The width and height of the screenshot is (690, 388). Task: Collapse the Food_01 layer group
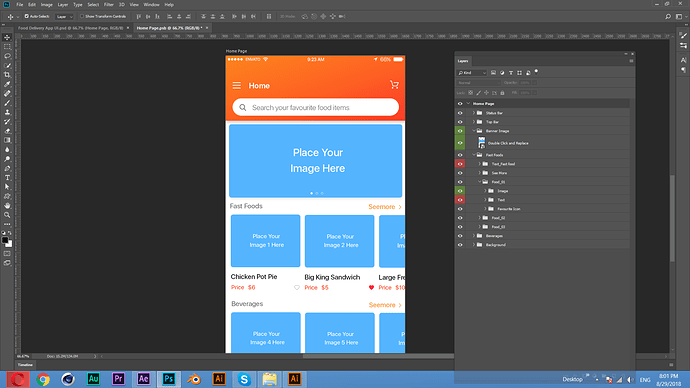[x=480, y=182]
